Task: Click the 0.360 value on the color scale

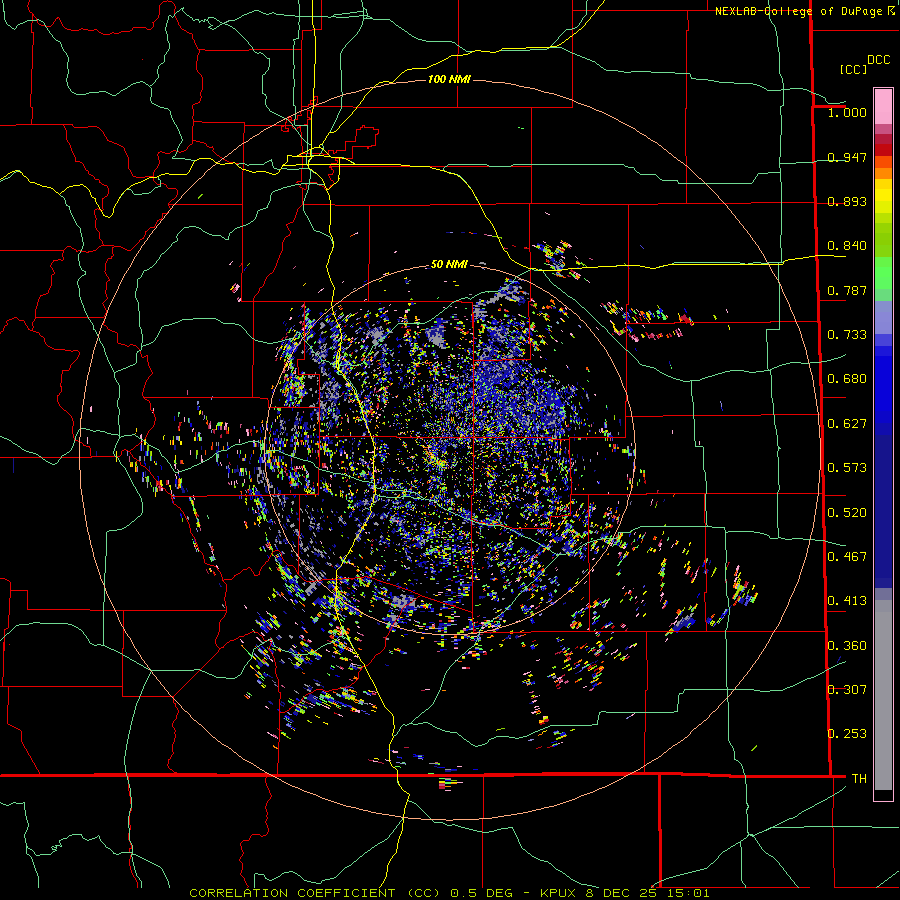Action: click(847, 646)
